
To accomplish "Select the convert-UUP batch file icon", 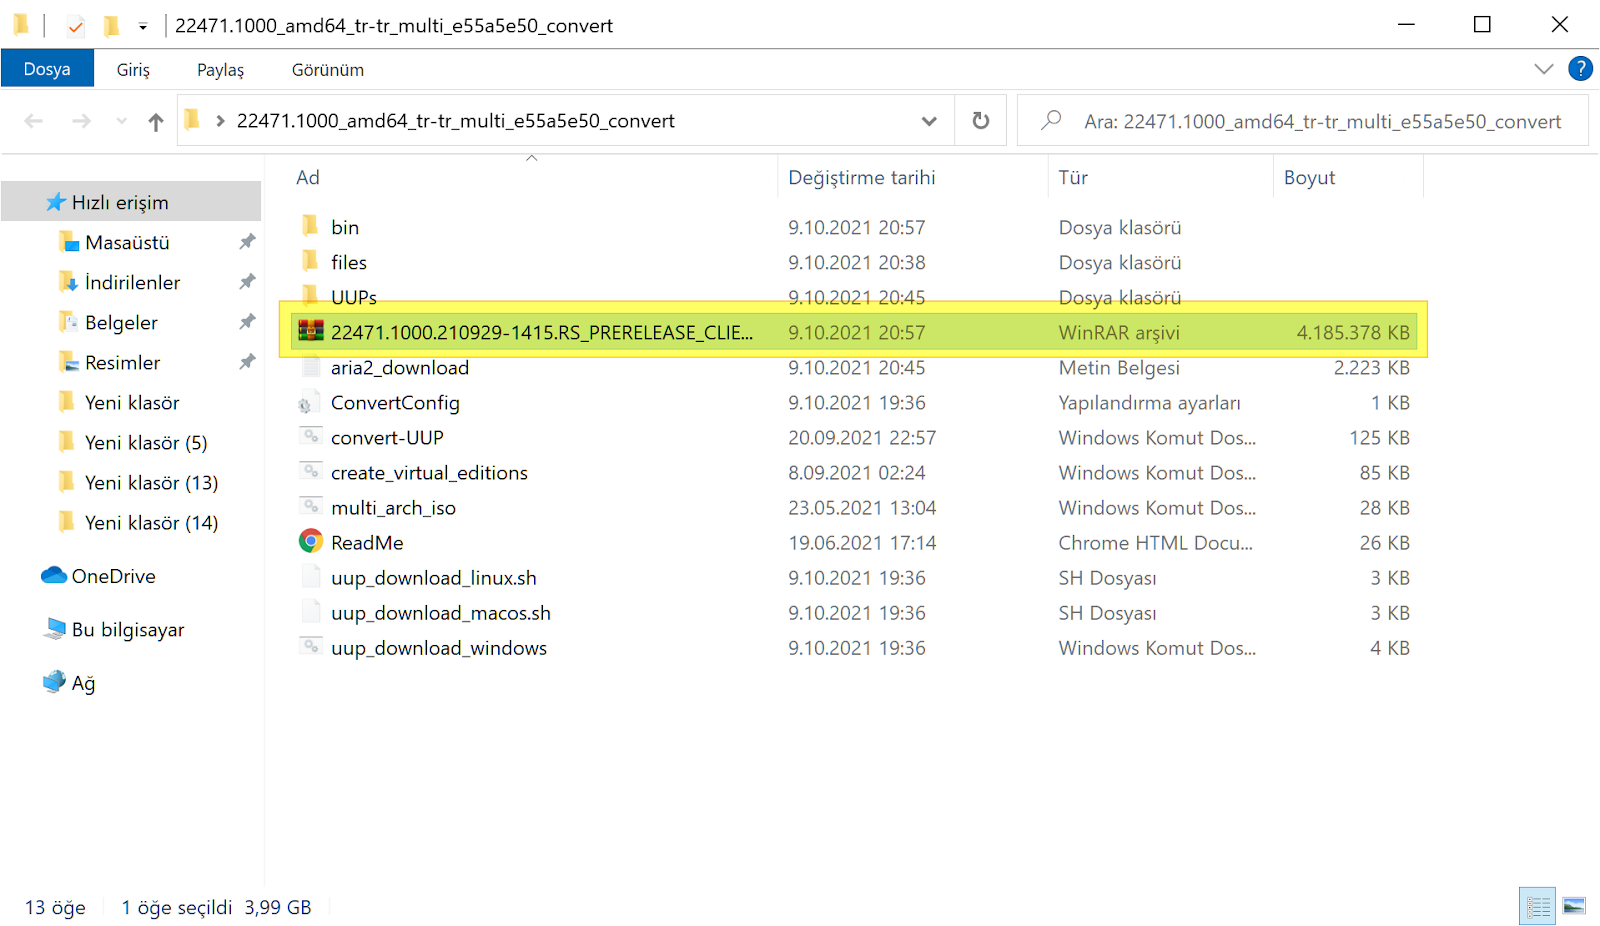I will click(310, 436).
